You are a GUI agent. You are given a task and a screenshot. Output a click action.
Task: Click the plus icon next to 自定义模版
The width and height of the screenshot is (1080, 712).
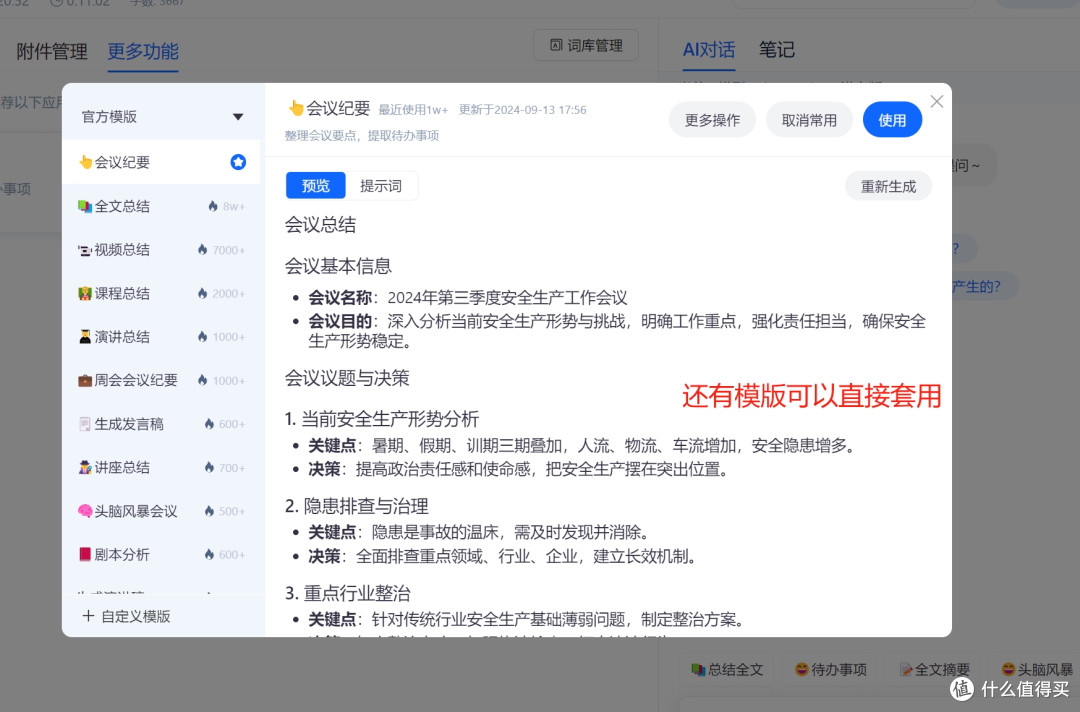(x=87, y=616)
